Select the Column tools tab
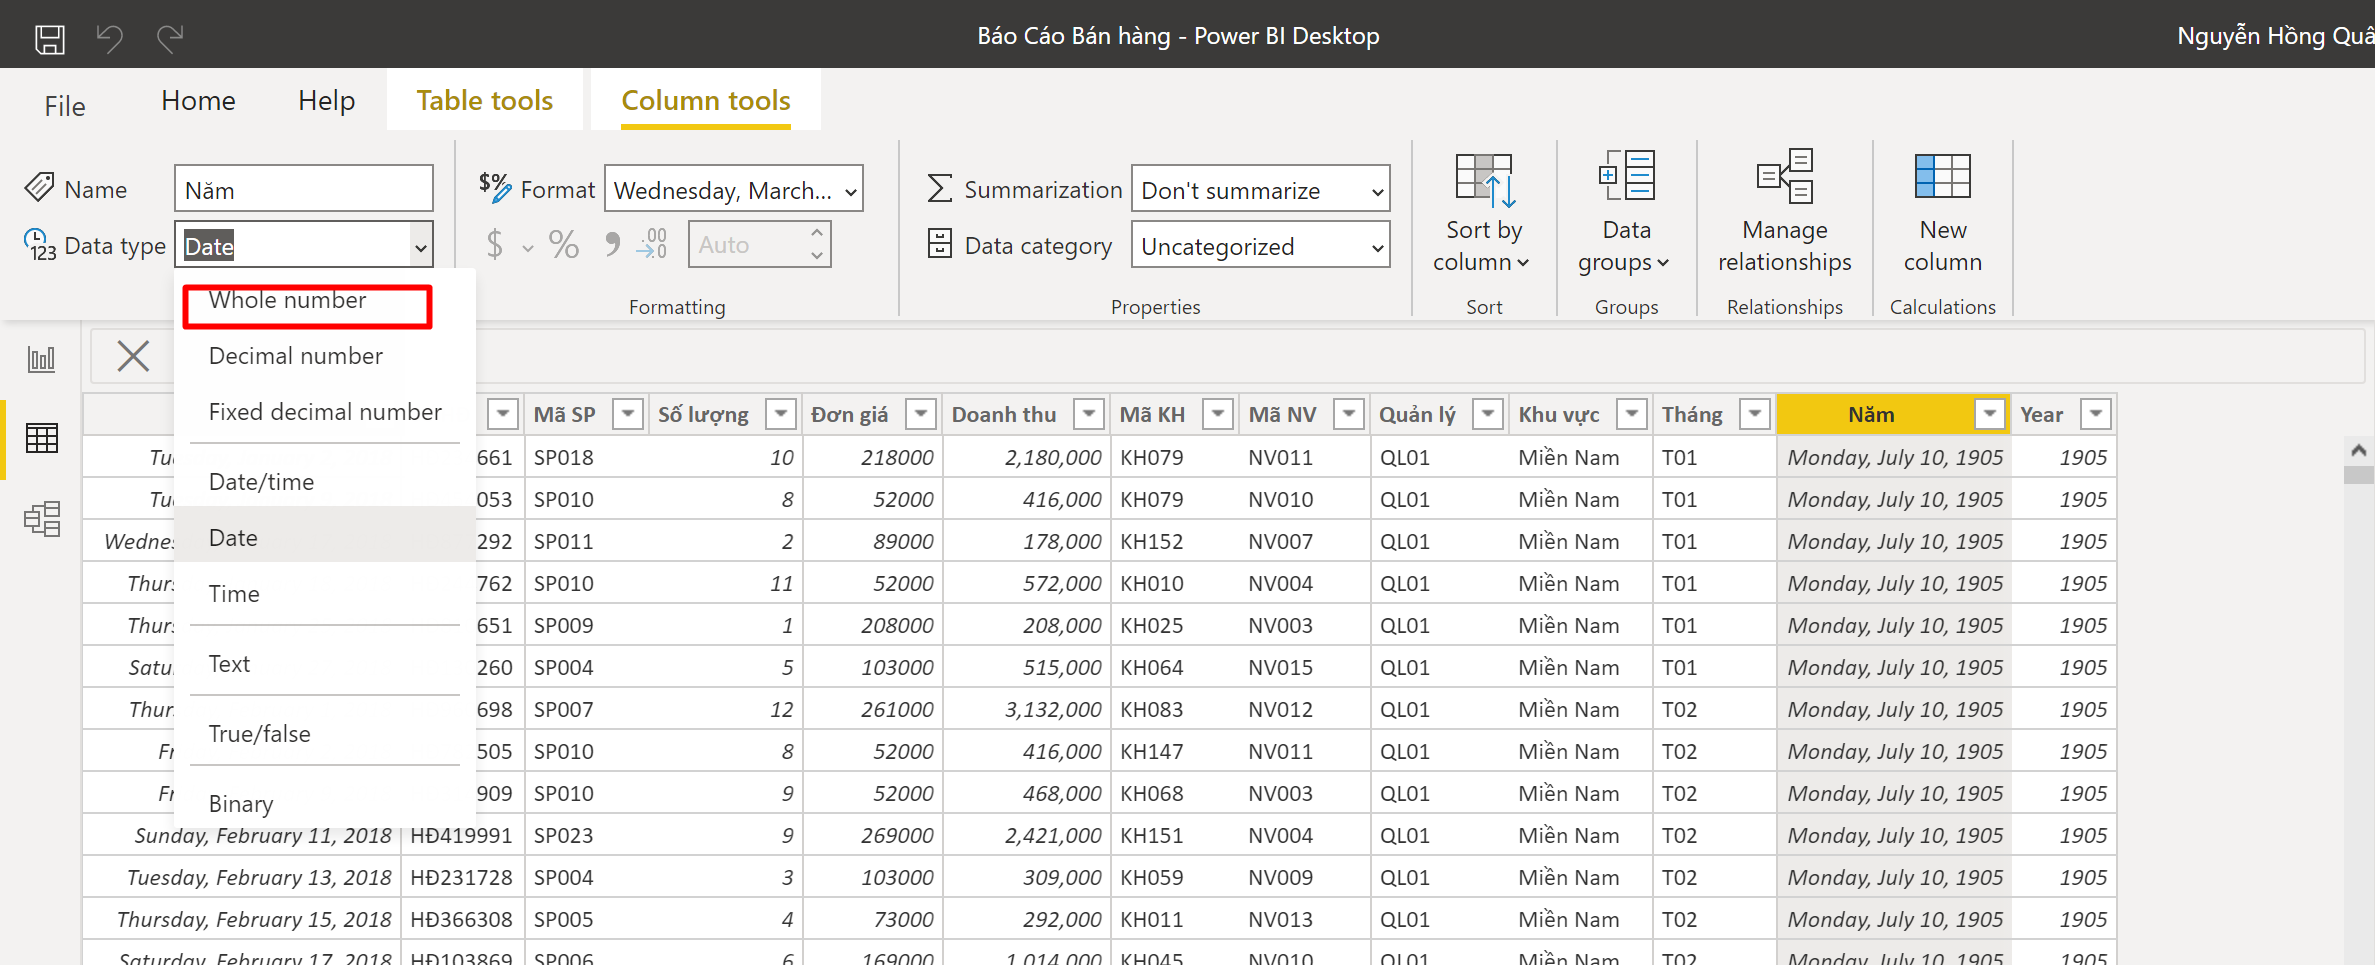This screenshot has height=965, width=2375. (706, 101)
